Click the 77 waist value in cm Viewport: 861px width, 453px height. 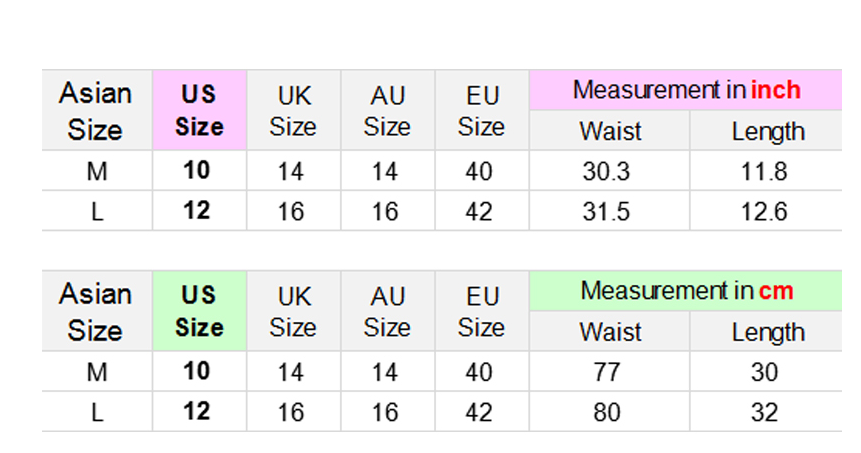point(606,372)
